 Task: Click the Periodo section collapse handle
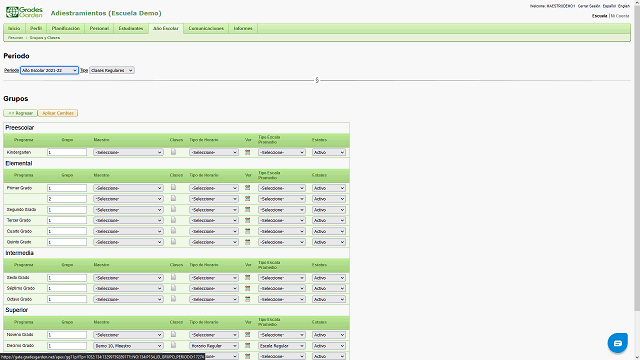pos(317,80)
